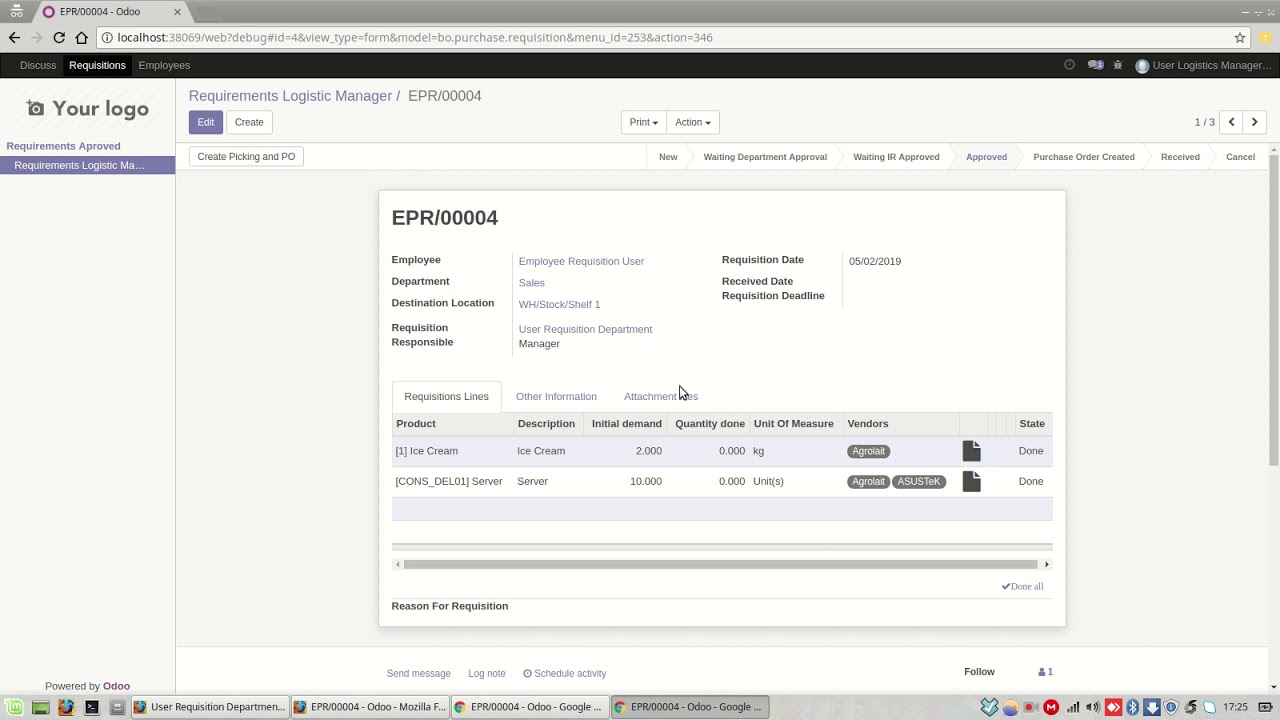Open the User Logistics Manager menu
The height and width of the screenshot is (720, 1280).
click(1203, 65)
